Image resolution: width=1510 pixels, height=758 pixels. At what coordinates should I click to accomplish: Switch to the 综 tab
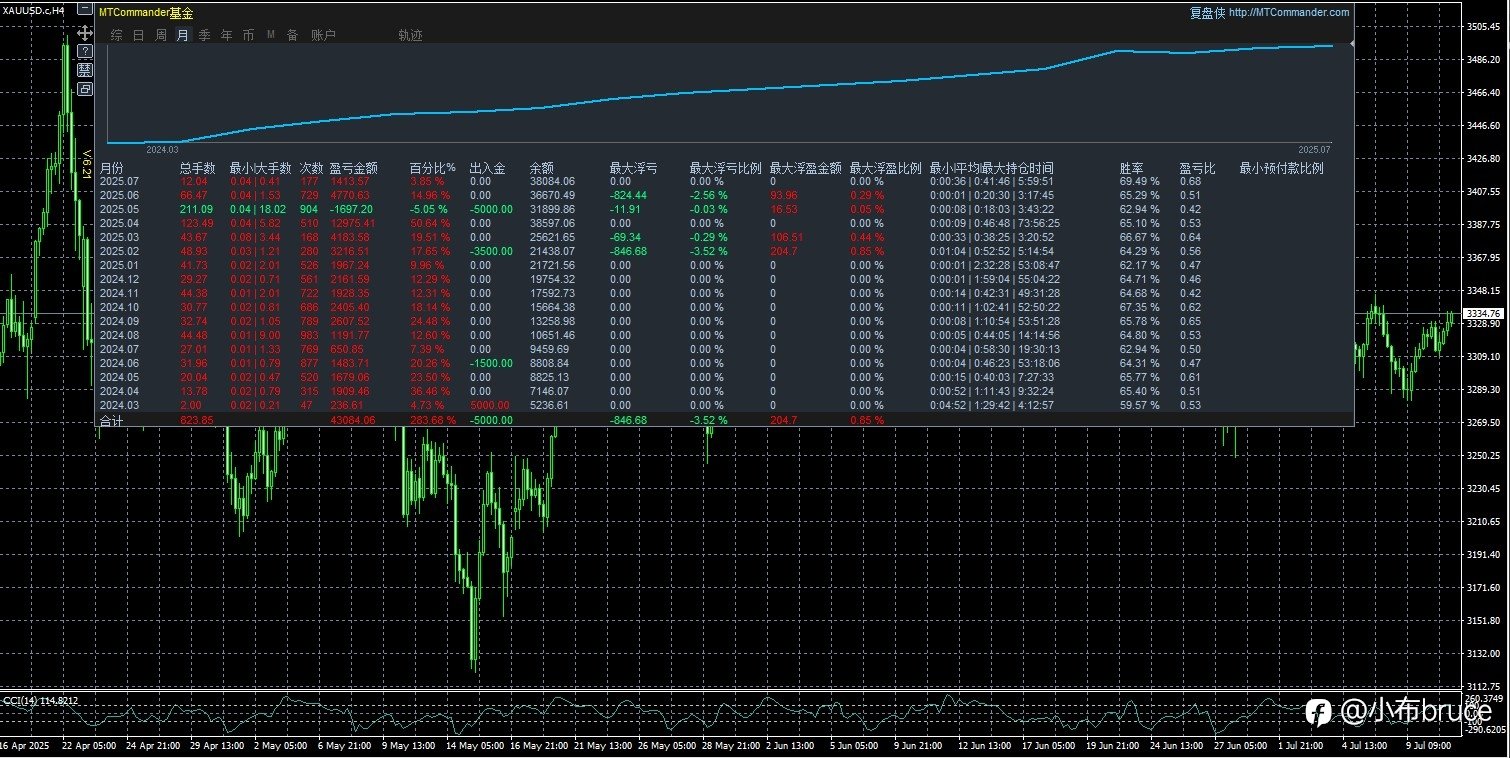point(117,35)
